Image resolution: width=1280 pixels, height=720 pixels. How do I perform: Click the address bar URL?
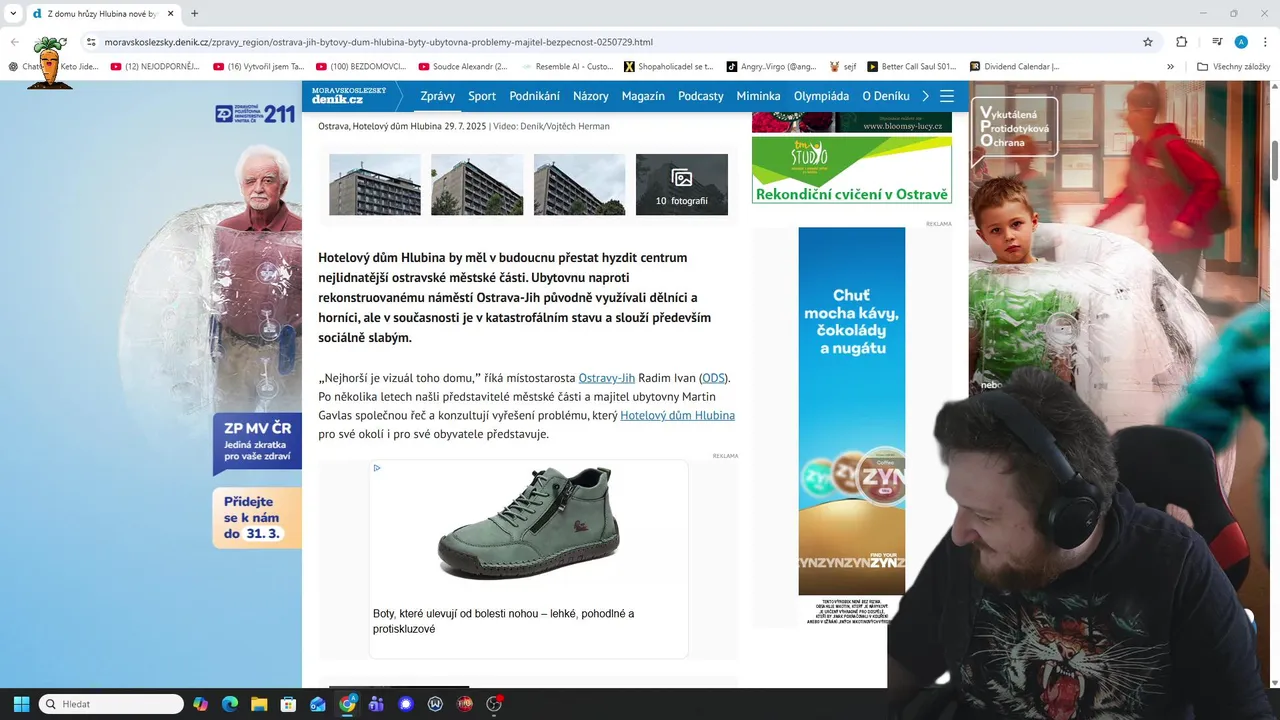point(379,42)
